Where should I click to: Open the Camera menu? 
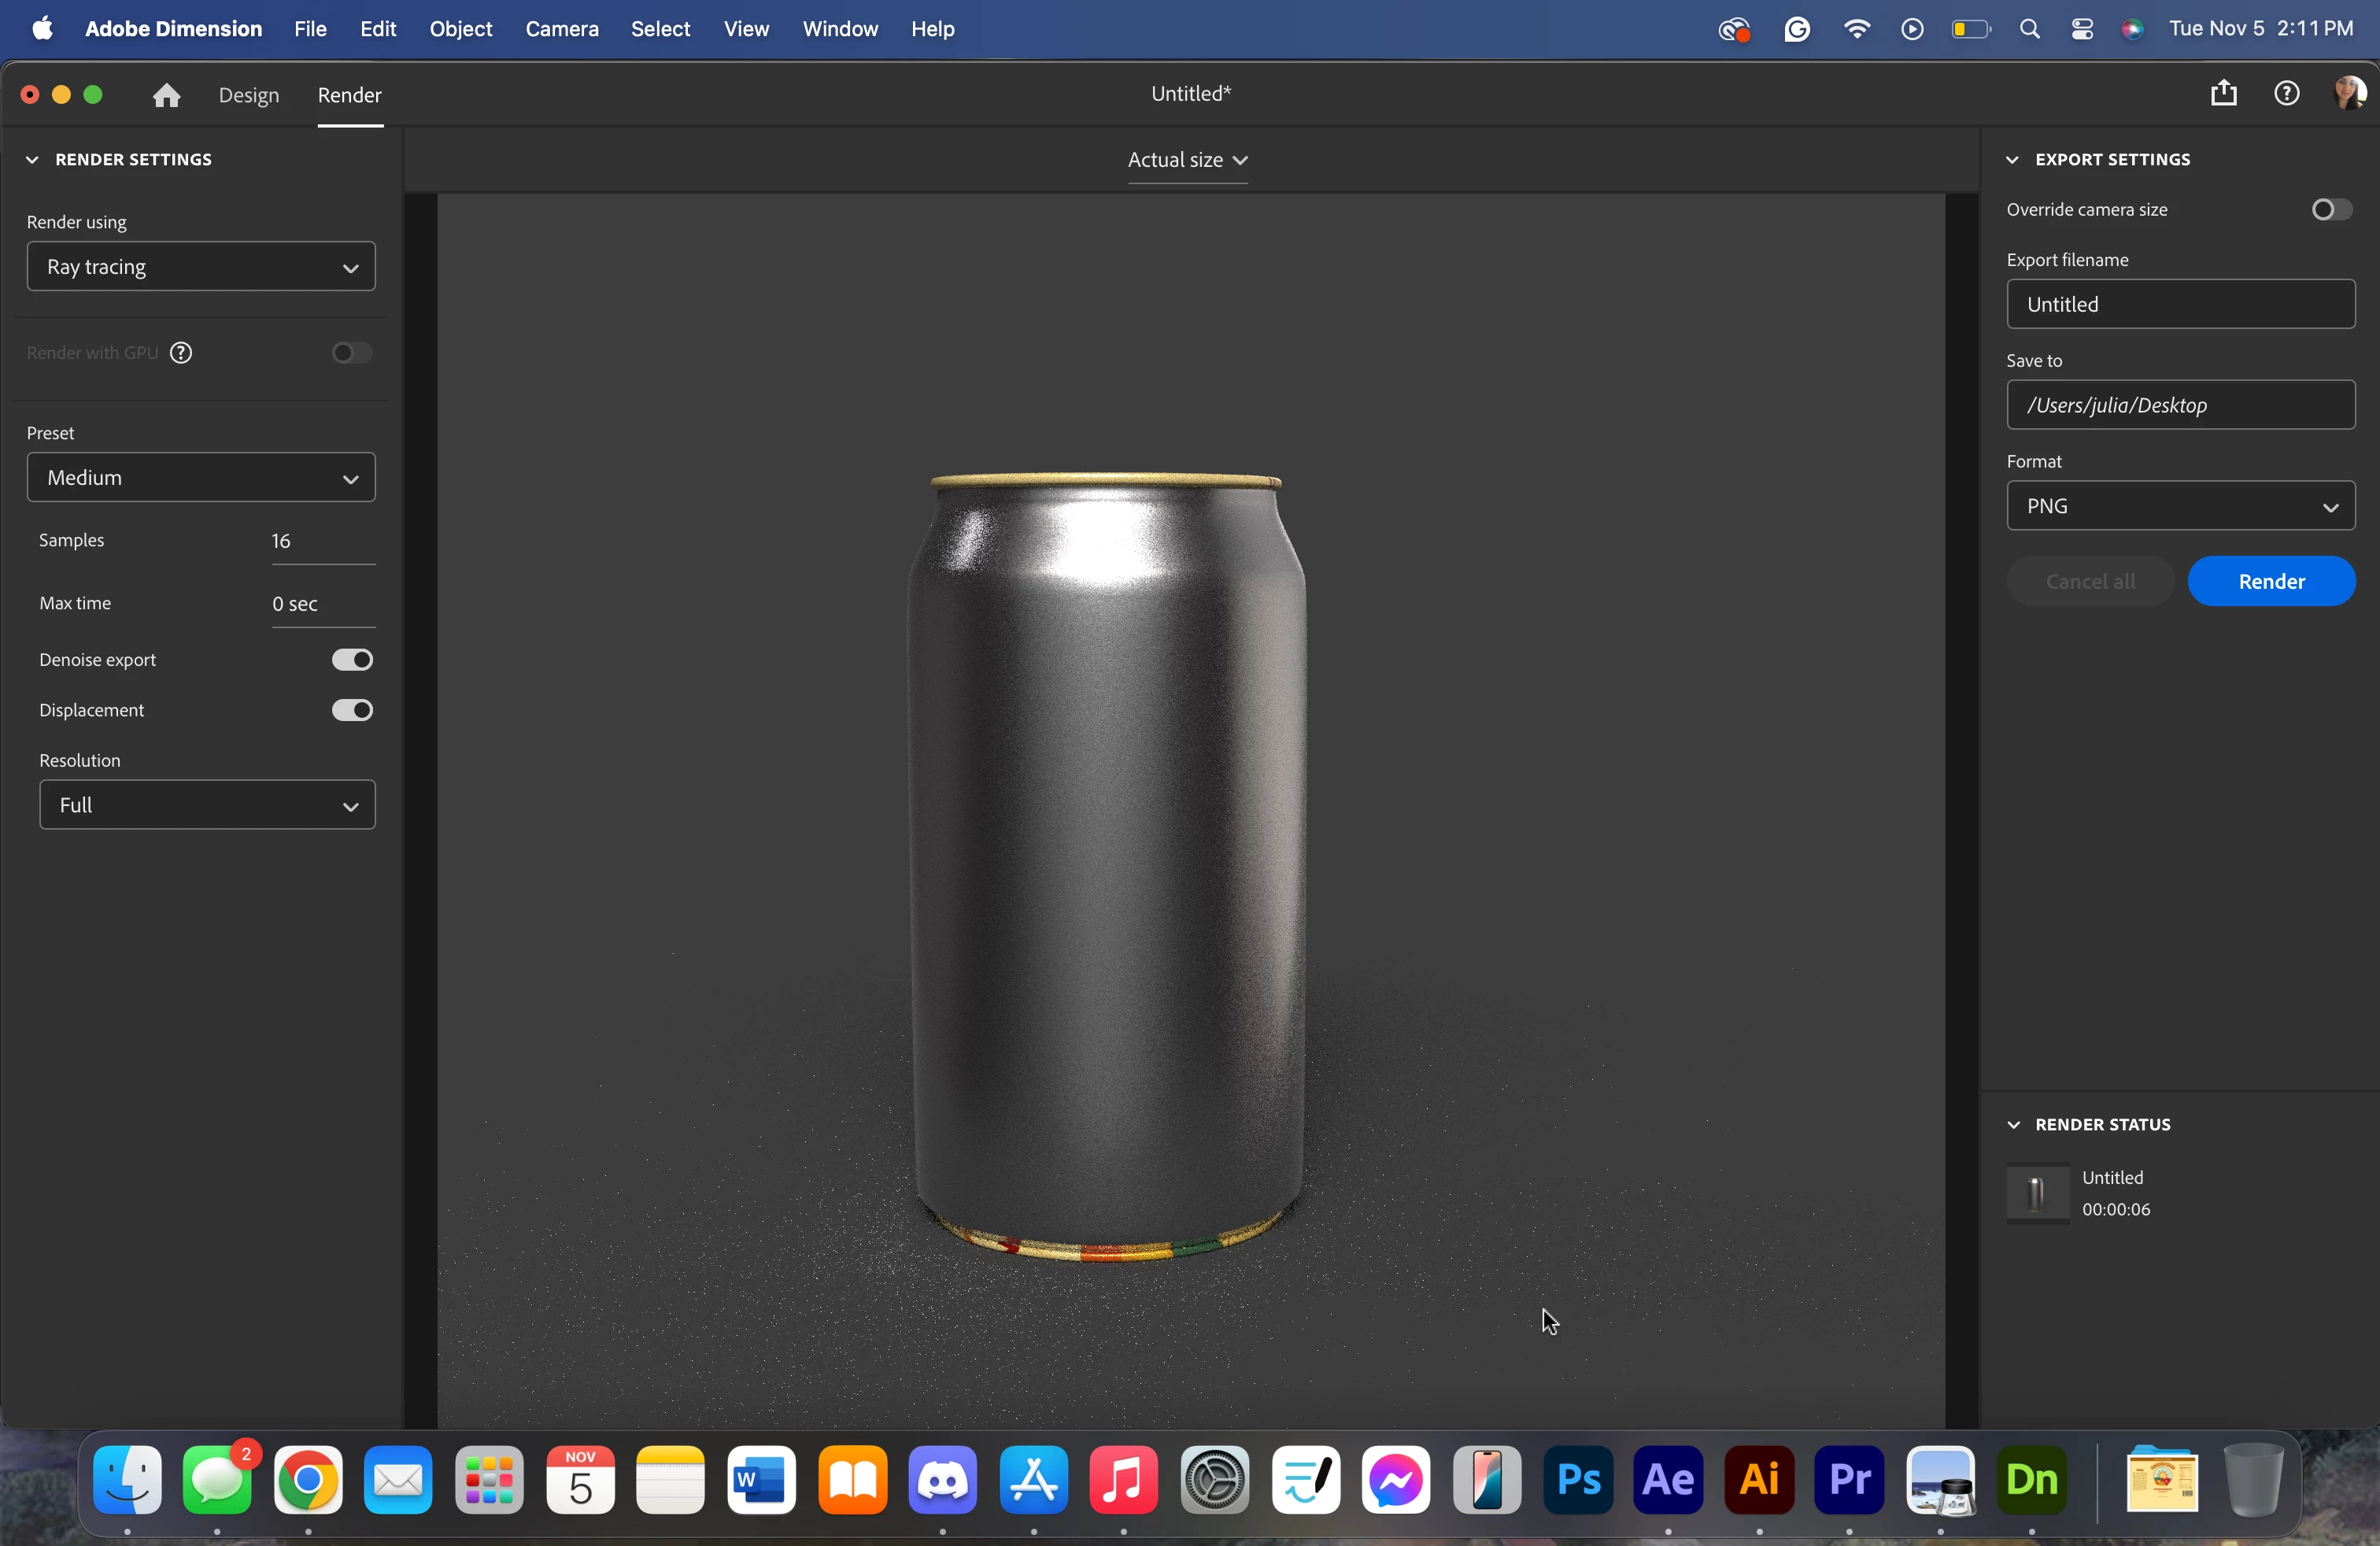point(562,29)
